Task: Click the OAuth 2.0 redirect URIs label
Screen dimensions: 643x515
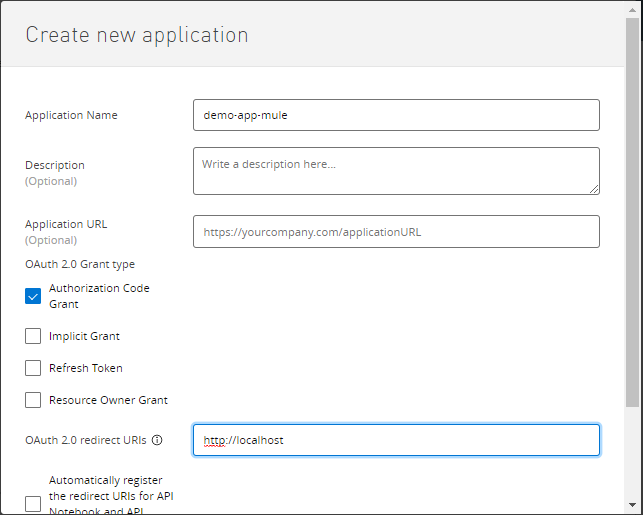Action: (x=86, y=440)
